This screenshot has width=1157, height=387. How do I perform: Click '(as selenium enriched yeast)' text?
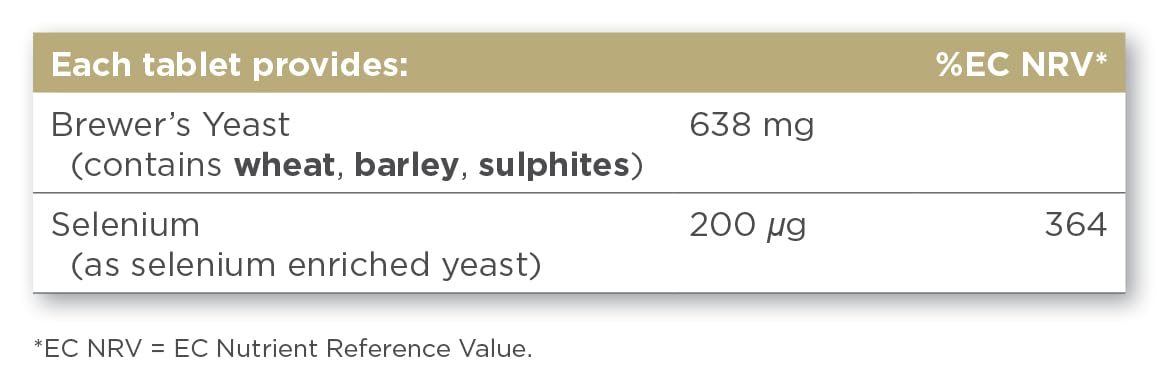point(305,266)
